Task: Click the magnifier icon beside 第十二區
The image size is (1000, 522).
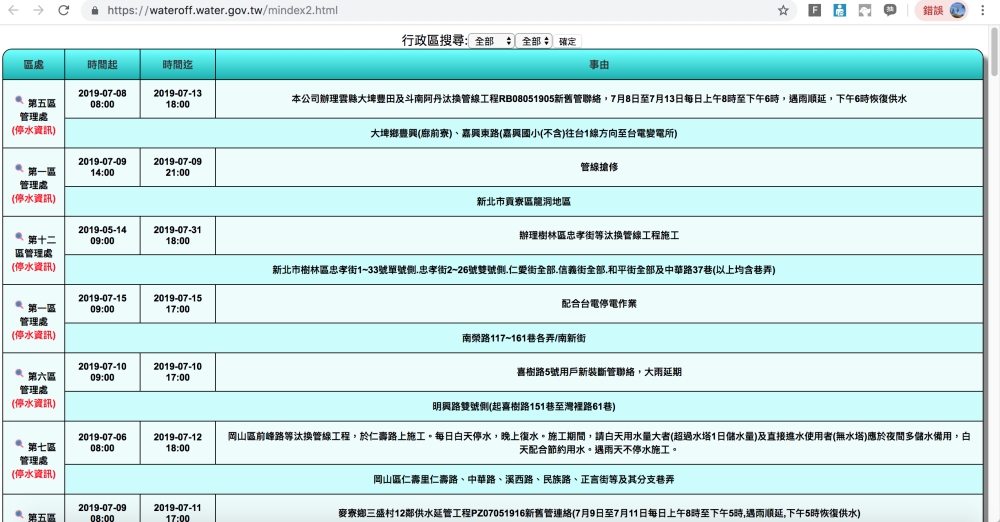Action: [19, 239]
